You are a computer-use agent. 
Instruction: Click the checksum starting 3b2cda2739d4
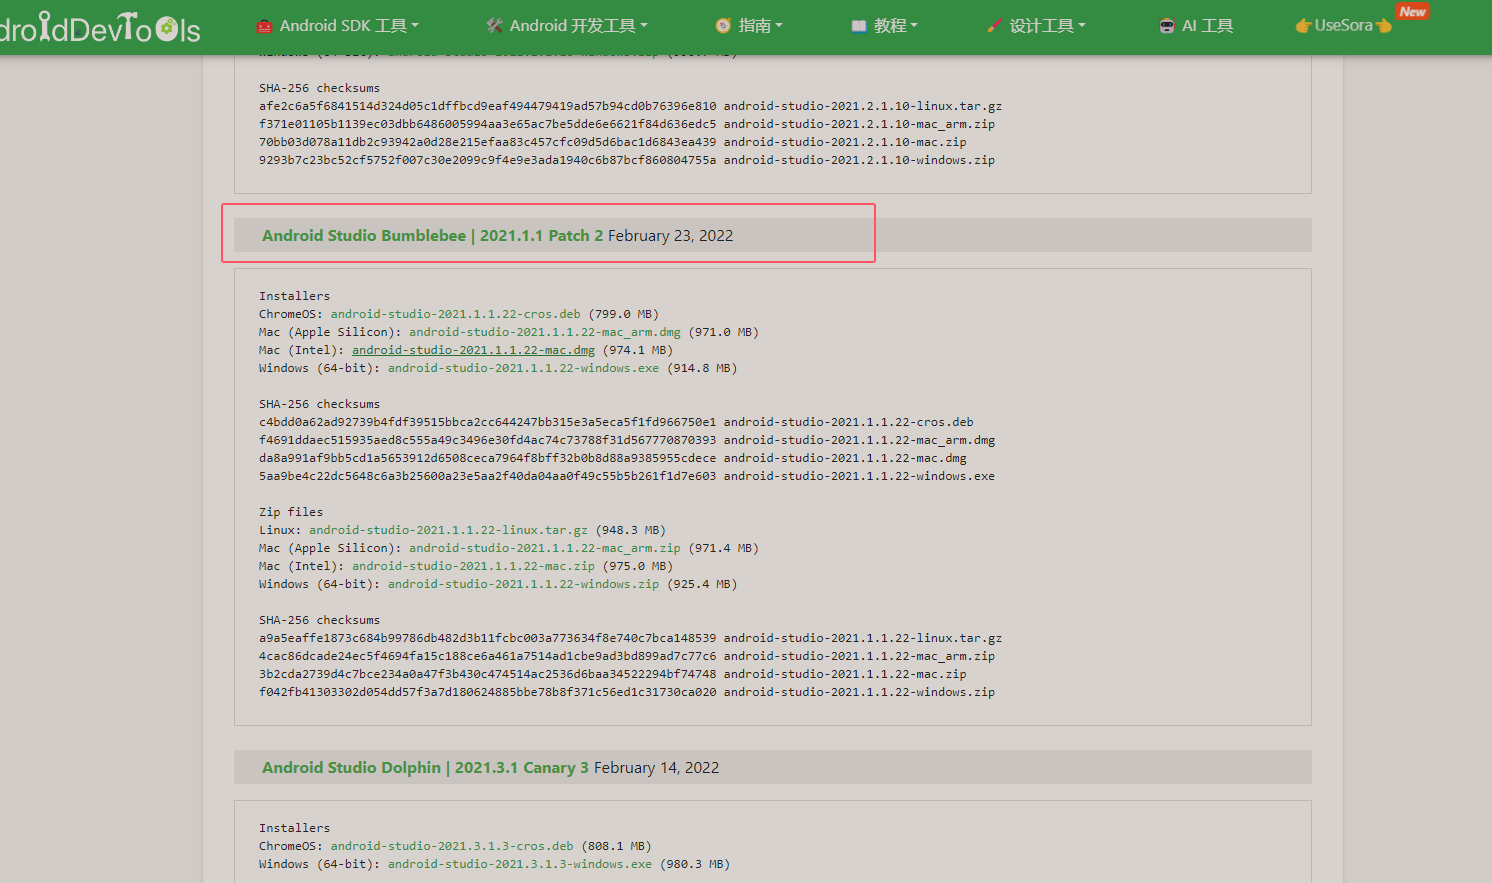coord(488,674)
